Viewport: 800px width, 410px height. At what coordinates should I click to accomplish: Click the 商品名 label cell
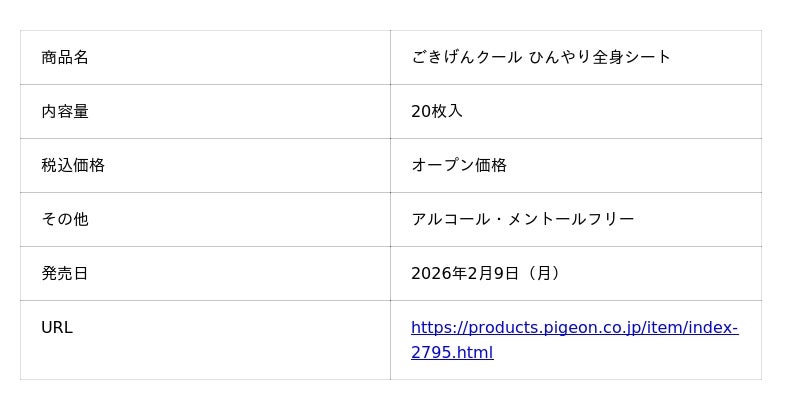65,58
